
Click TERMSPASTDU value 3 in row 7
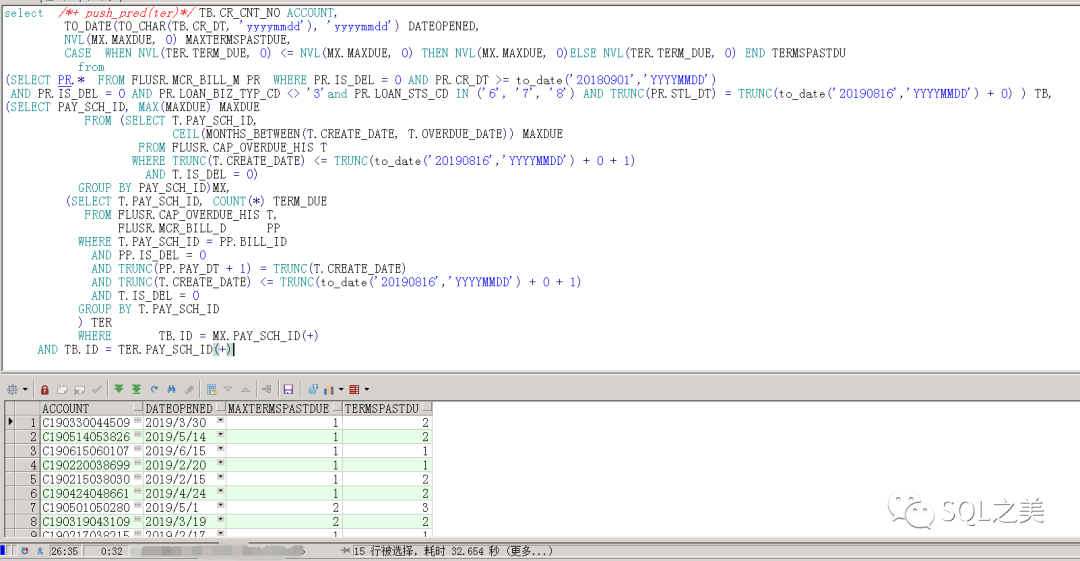[387, 507]
